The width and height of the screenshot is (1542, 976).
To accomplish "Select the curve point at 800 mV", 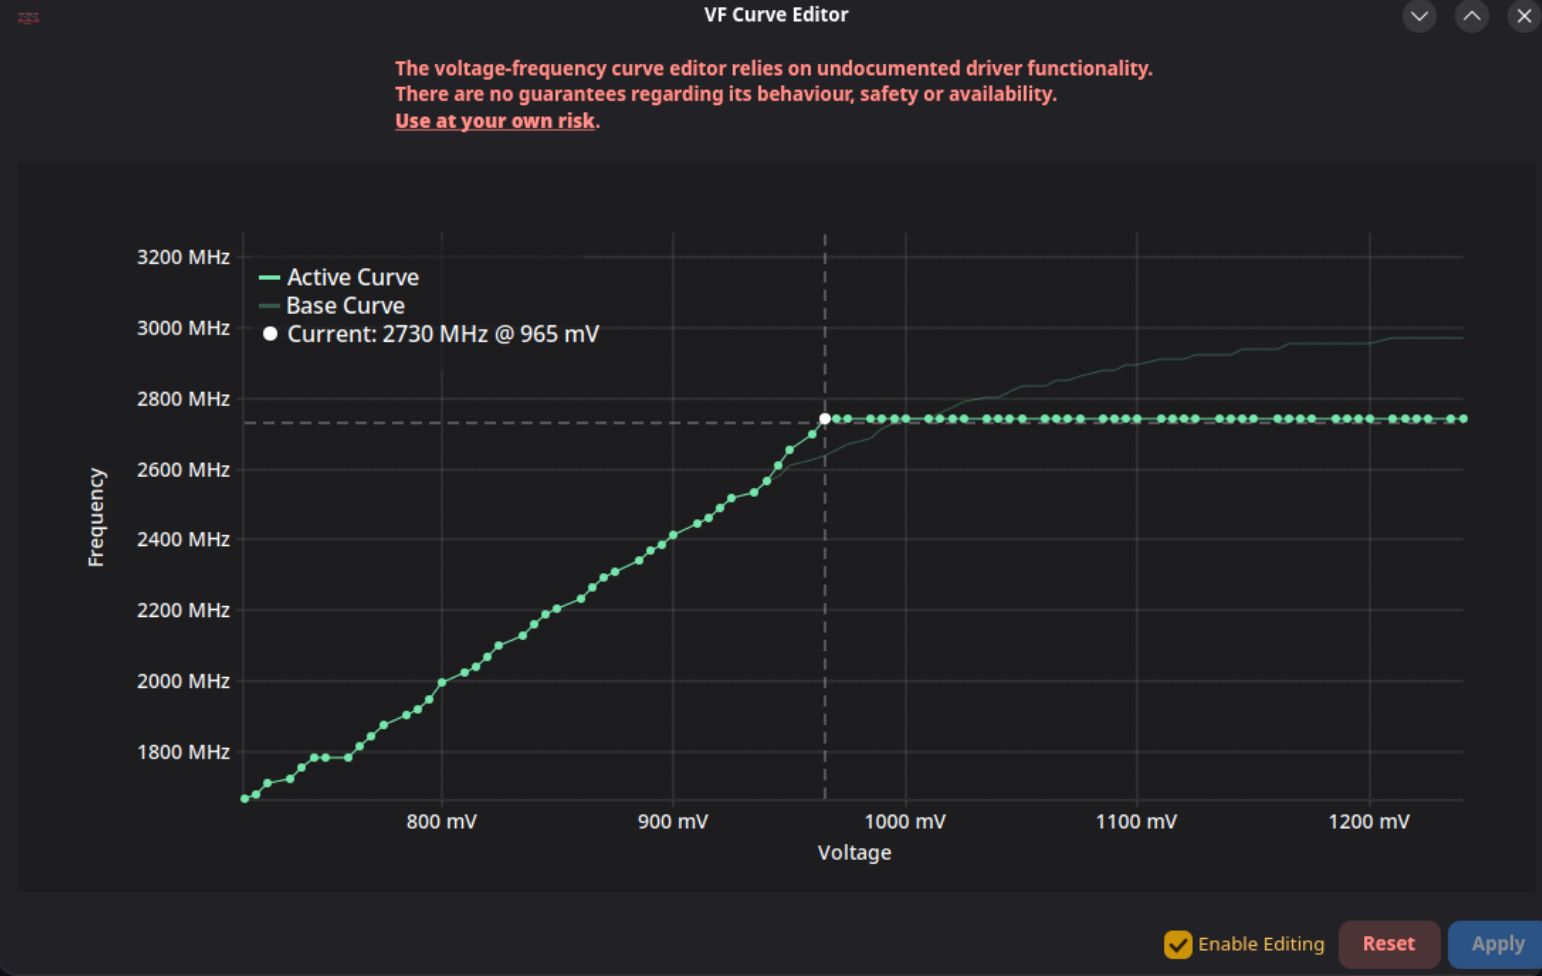I will click(x=442, y=683).
